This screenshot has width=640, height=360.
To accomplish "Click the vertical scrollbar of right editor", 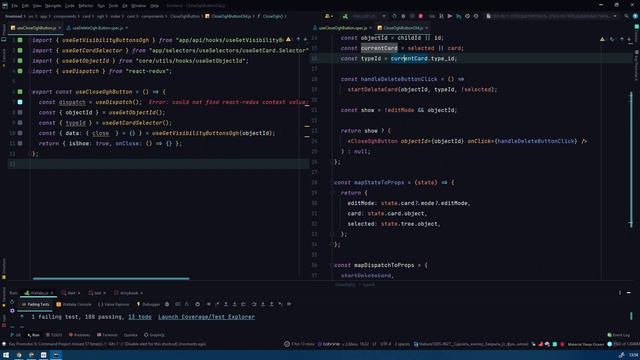I will pos(631,160).
